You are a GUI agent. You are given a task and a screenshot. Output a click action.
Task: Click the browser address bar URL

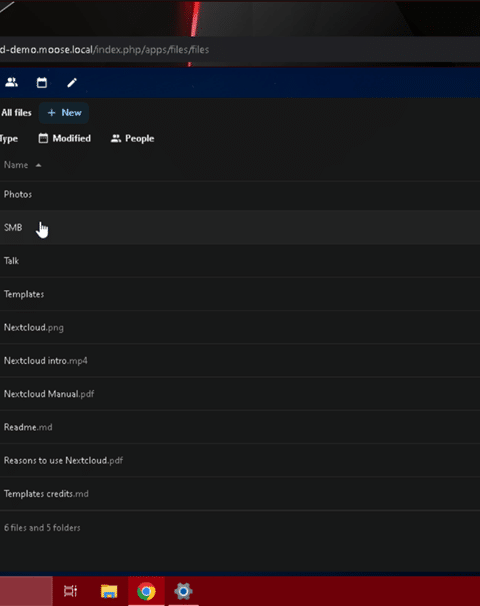104,49
